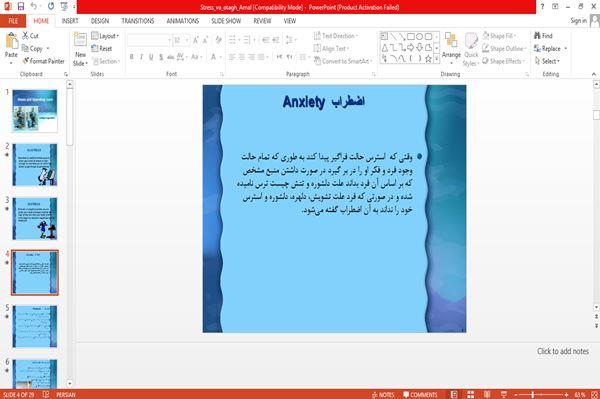Switch to the INSERT tab
600x399 pixels.
coord(70,21)
